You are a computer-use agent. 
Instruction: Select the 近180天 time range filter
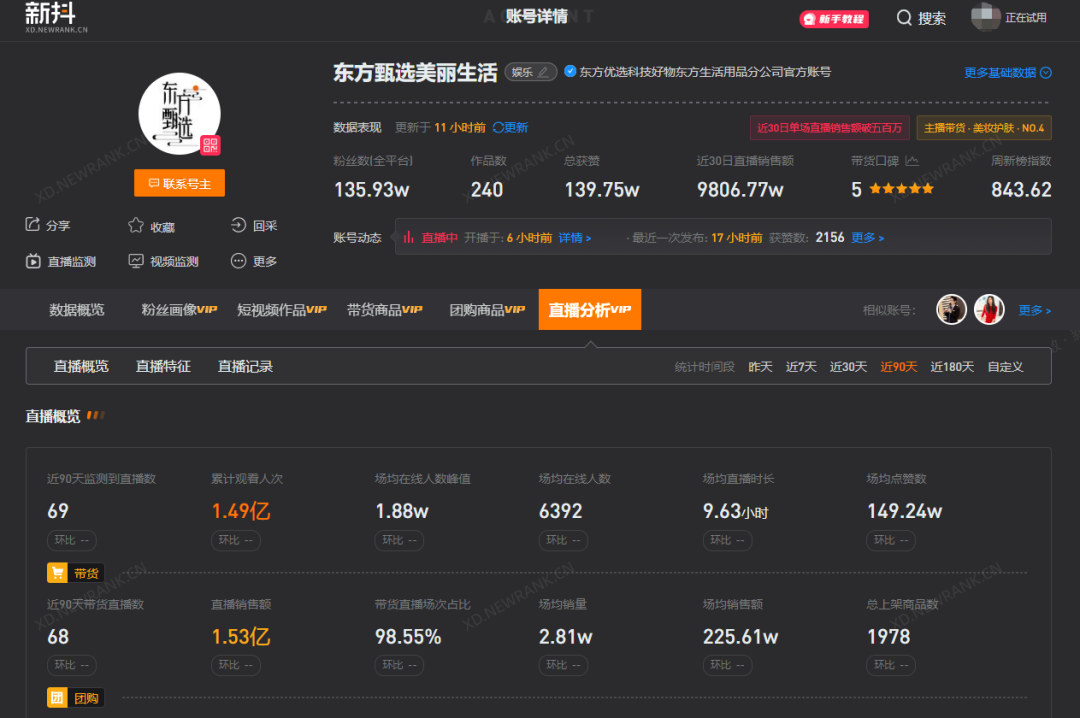[952, 366]
